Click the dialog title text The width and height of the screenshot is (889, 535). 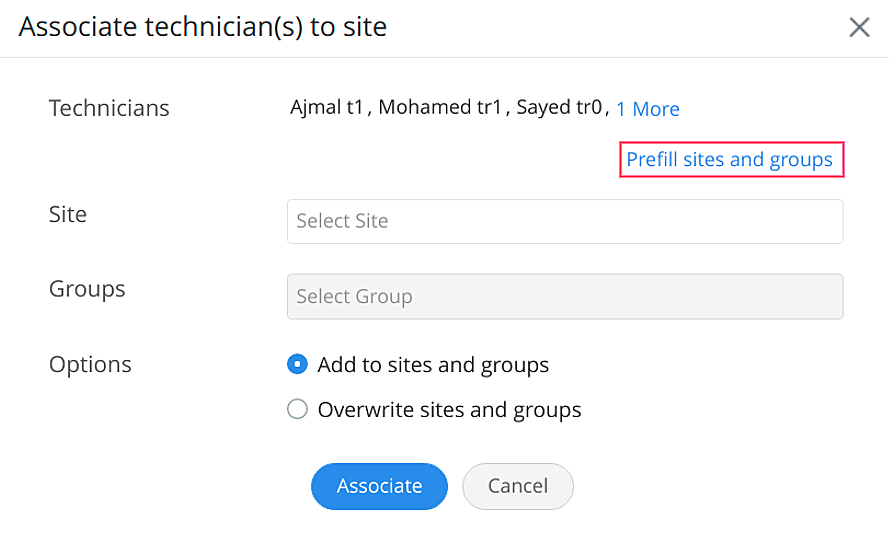(202, 27)
